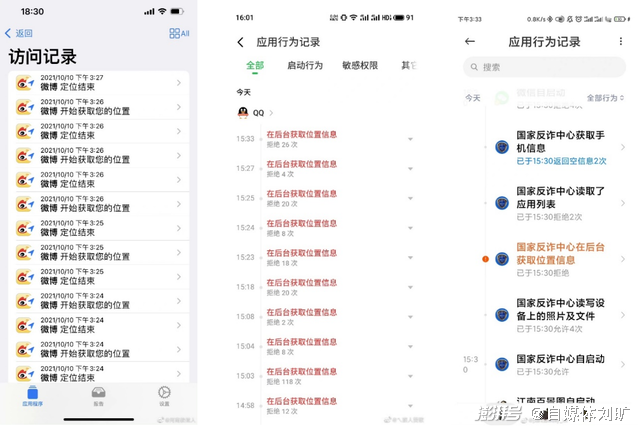
Task: Expand the QQ app chevron
Action: pyautogui.click(x=271, y=113)
